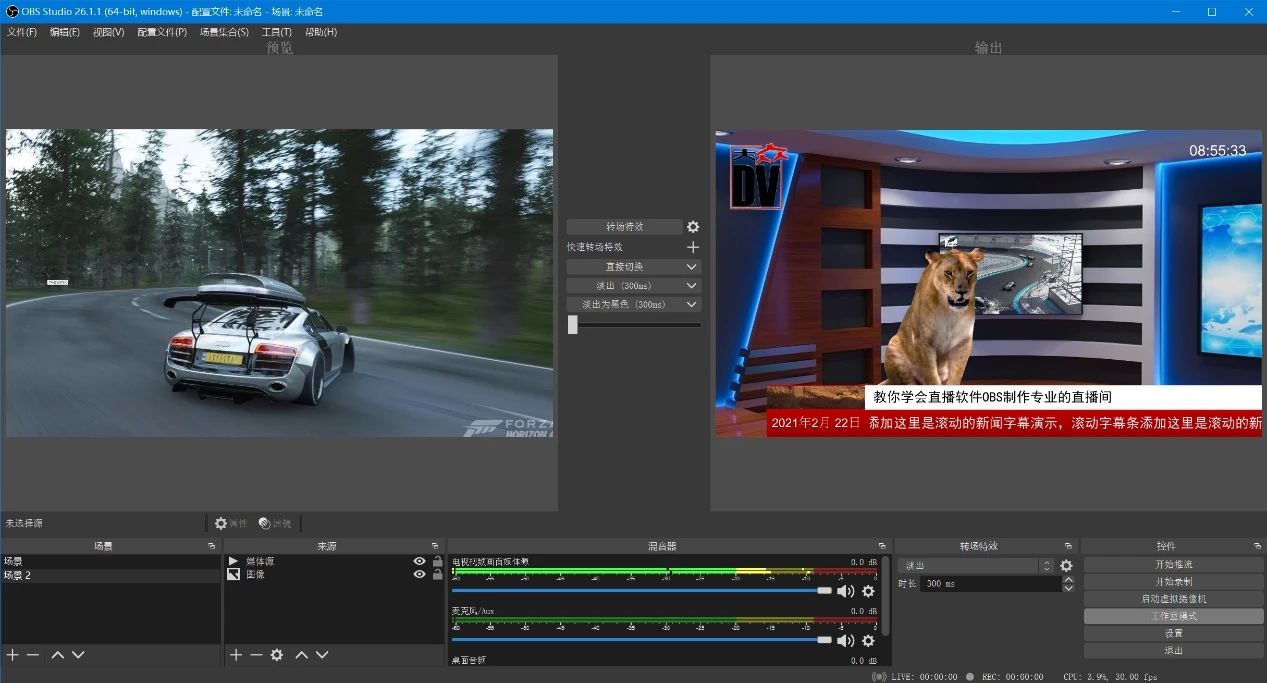Move the source down in the 来源 panel
Image resolution: width=1267 pixels, height=683 pixels.
point(322,655)
